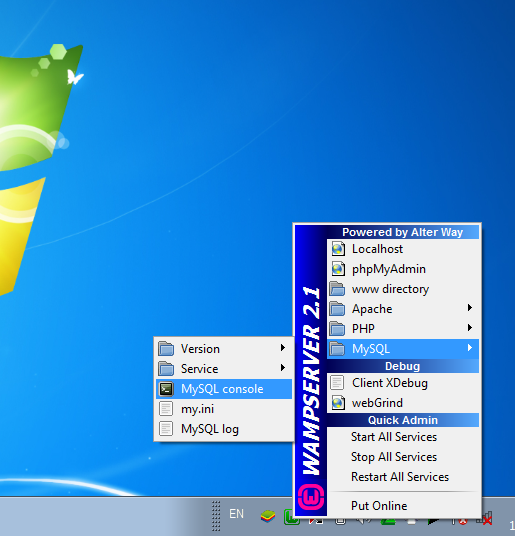Launch phpMyAdmin from the WampServer menu
The width and height of the screenshot is (515, 536).
403,269
